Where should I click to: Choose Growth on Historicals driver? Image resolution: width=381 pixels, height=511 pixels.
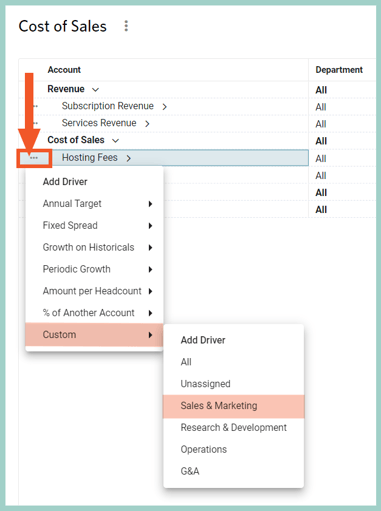[94, 247]
